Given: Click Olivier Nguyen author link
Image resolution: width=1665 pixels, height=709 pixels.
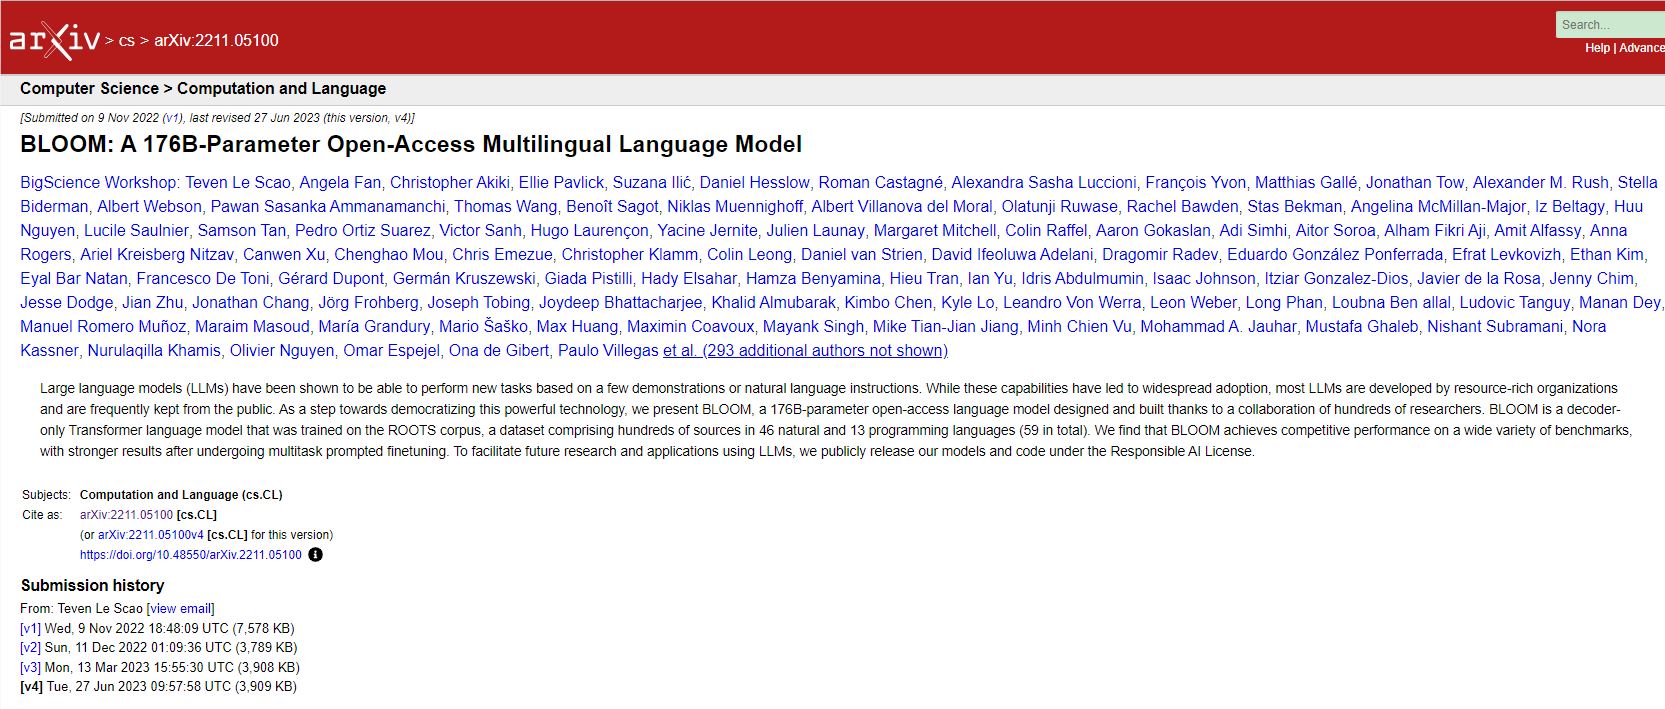Looking at the screenshot, I should (x=282, y=350).
